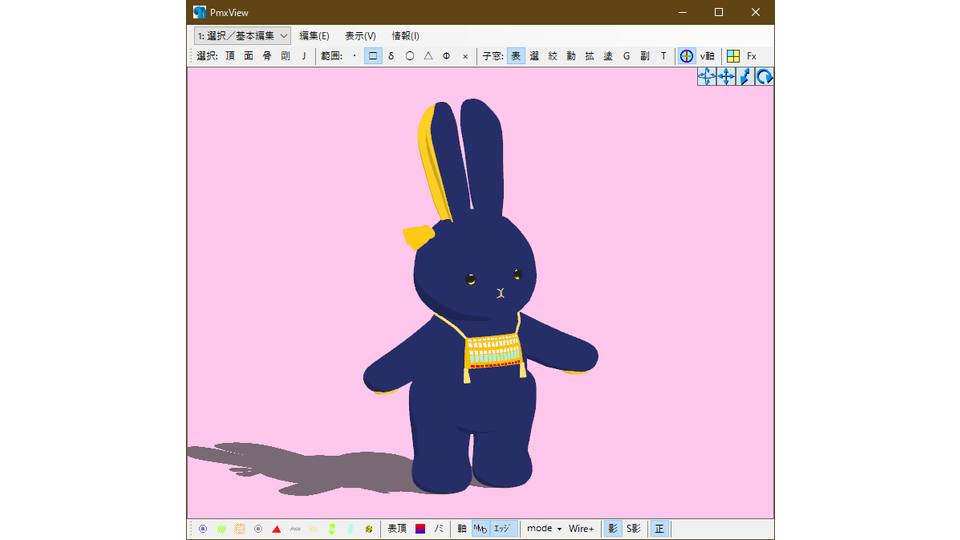Toggle the 影 shadow button
The width and height of the screenshot is (960, 540).
[613, 528]
